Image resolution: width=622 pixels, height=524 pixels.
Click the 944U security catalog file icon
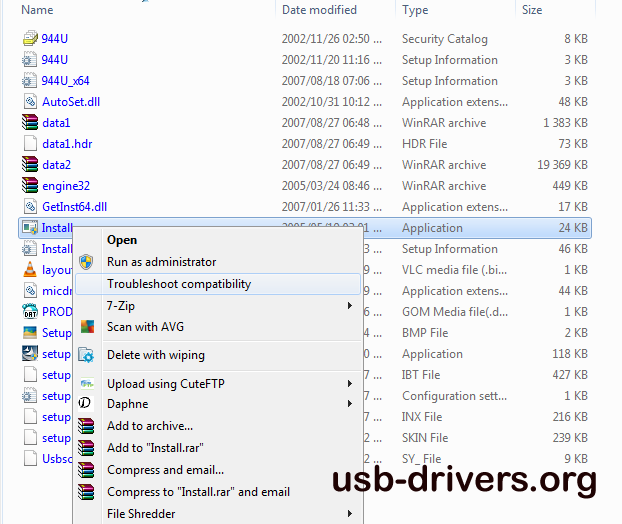[x=30, y=38]
